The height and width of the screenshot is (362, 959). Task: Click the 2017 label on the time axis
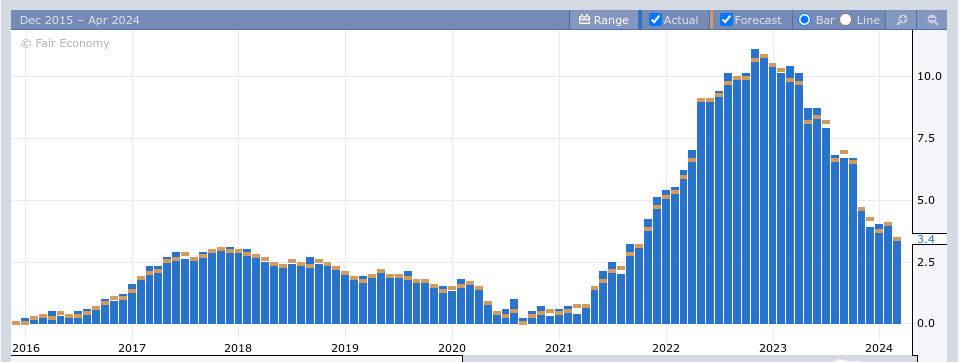pos(132,348)
